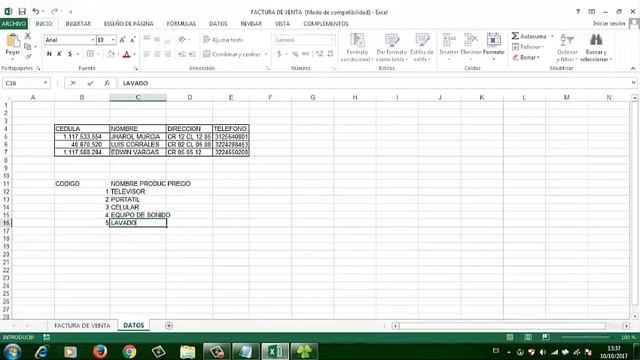Click Iniciar sesión sign-in link

(x=609, y=24)
